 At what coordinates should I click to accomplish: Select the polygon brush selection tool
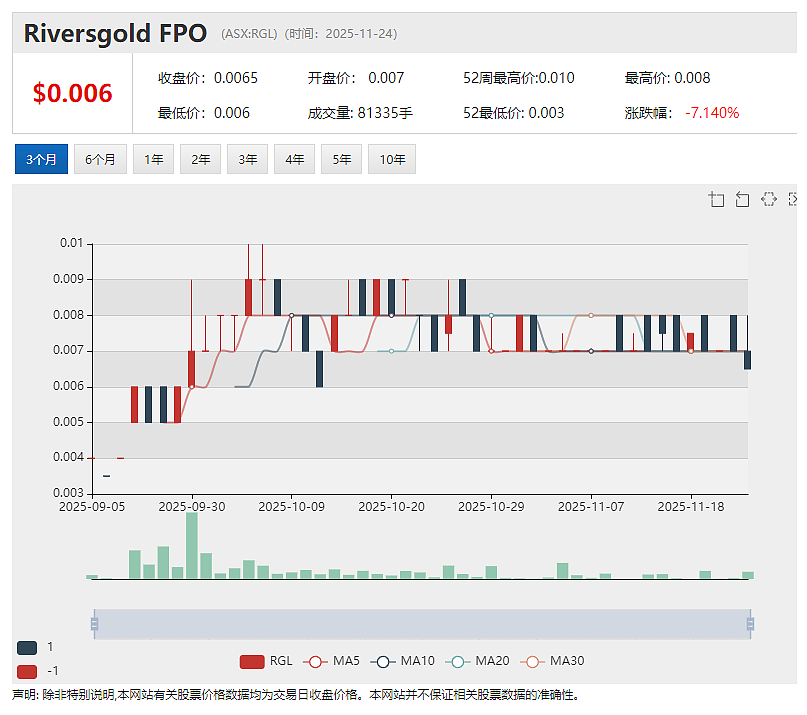[769, 199]
